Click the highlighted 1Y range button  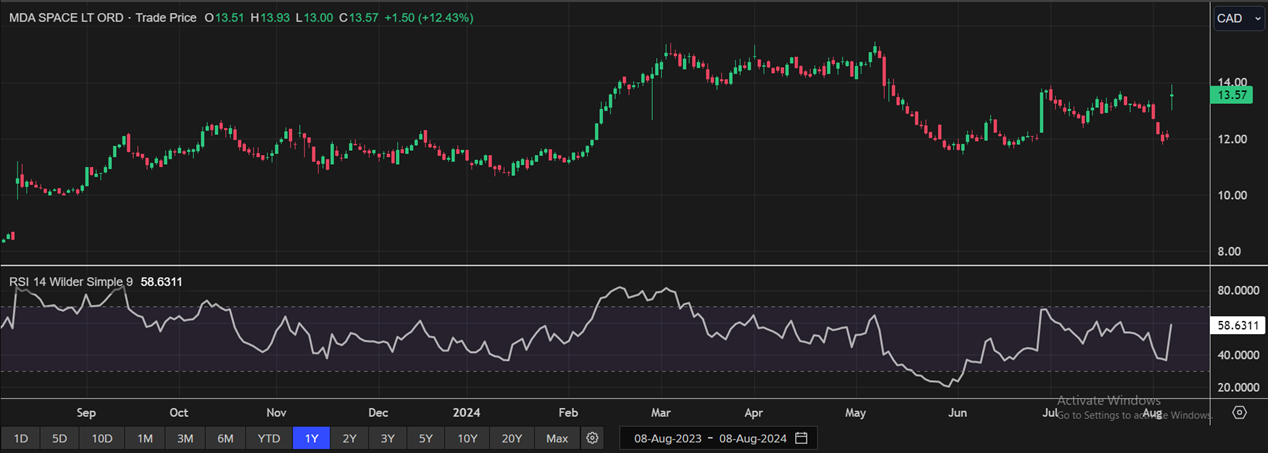click(310, 438)
